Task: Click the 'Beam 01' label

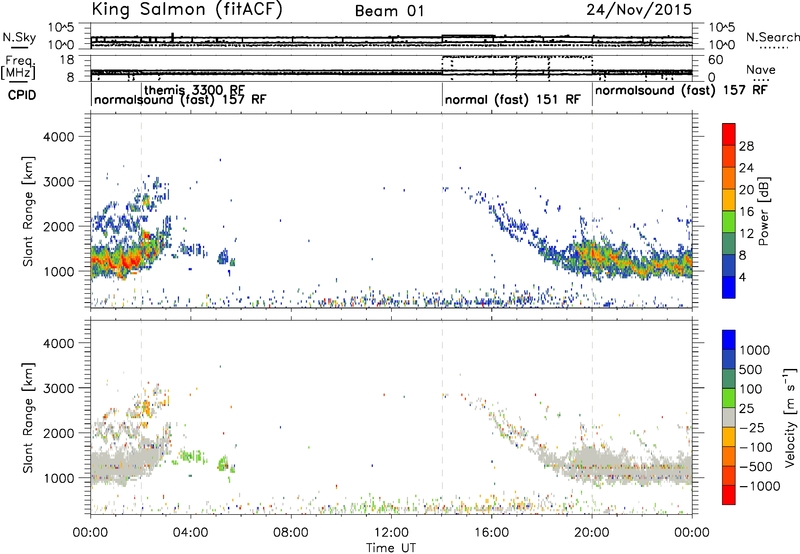Action: [x=389, y=11]
